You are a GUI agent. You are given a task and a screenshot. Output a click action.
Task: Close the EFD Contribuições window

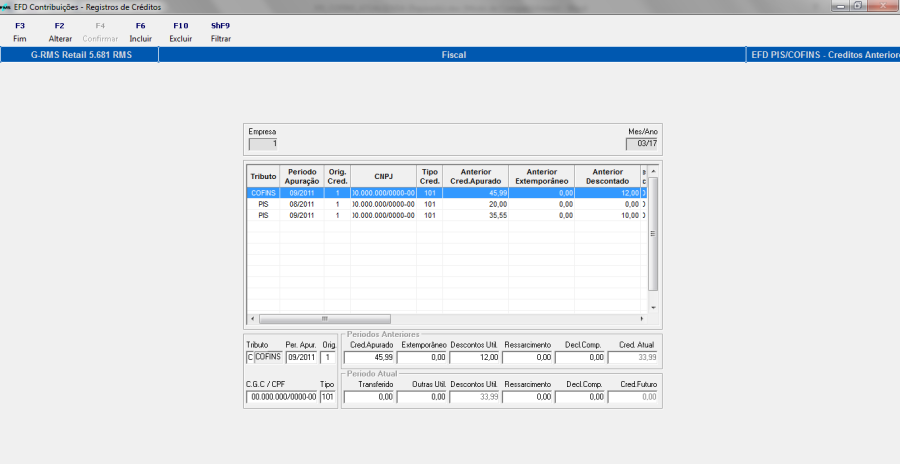point(883,6)
